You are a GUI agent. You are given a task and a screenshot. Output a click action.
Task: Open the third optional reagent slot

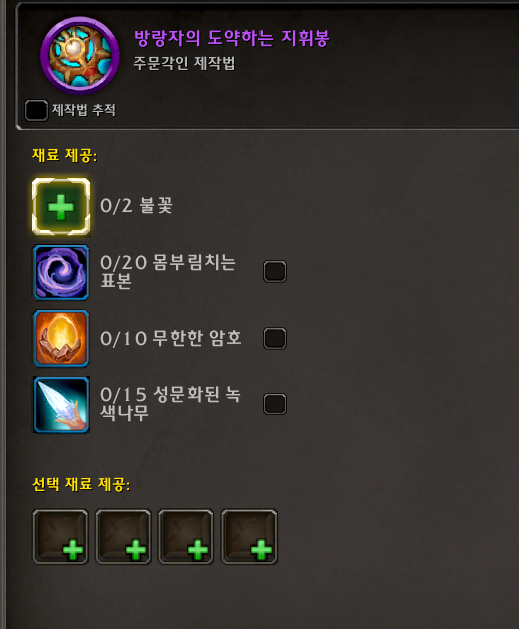[x=186, y=537]
